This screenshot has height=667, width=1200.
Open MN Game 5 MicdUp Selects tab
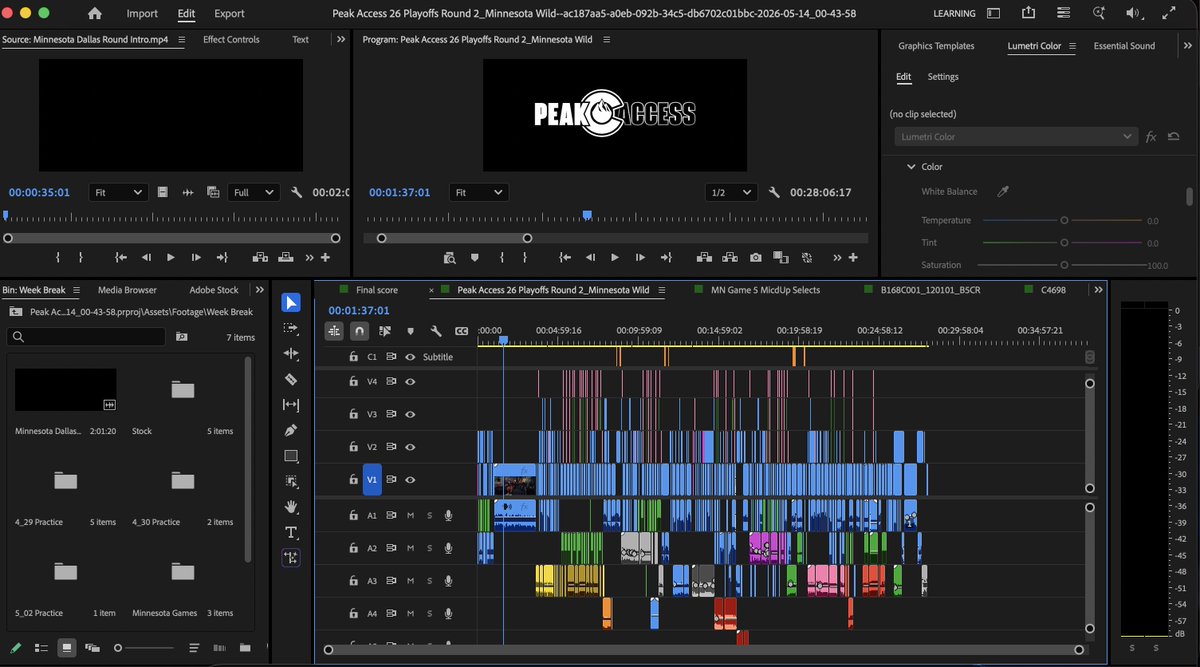coord(765,290)
